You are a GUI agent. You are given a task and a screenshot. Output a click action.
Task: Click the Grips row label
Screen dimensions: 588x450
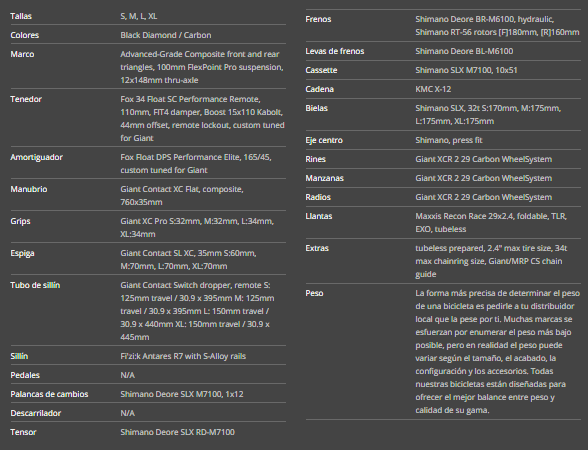tap(20, 221)
